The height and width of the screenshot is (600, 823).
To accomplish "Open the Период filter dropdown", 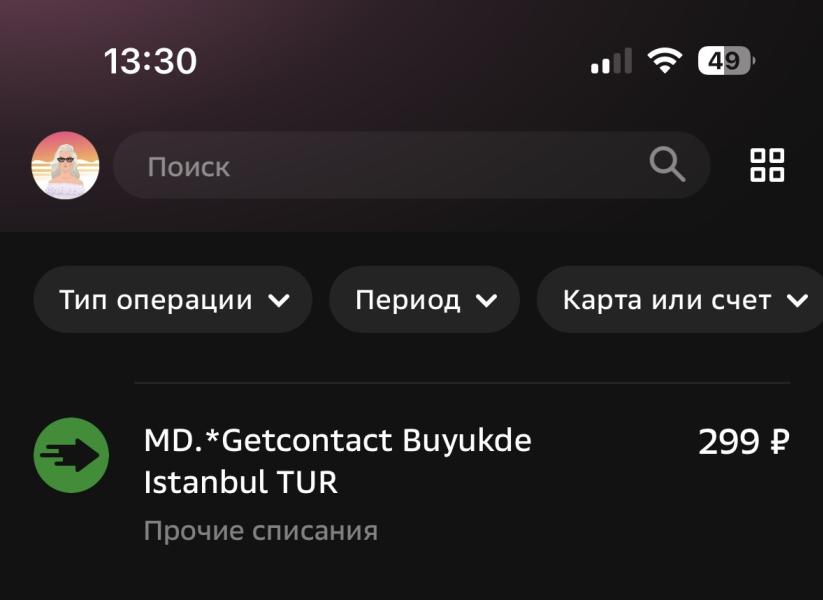I will (x=425, y=300).
